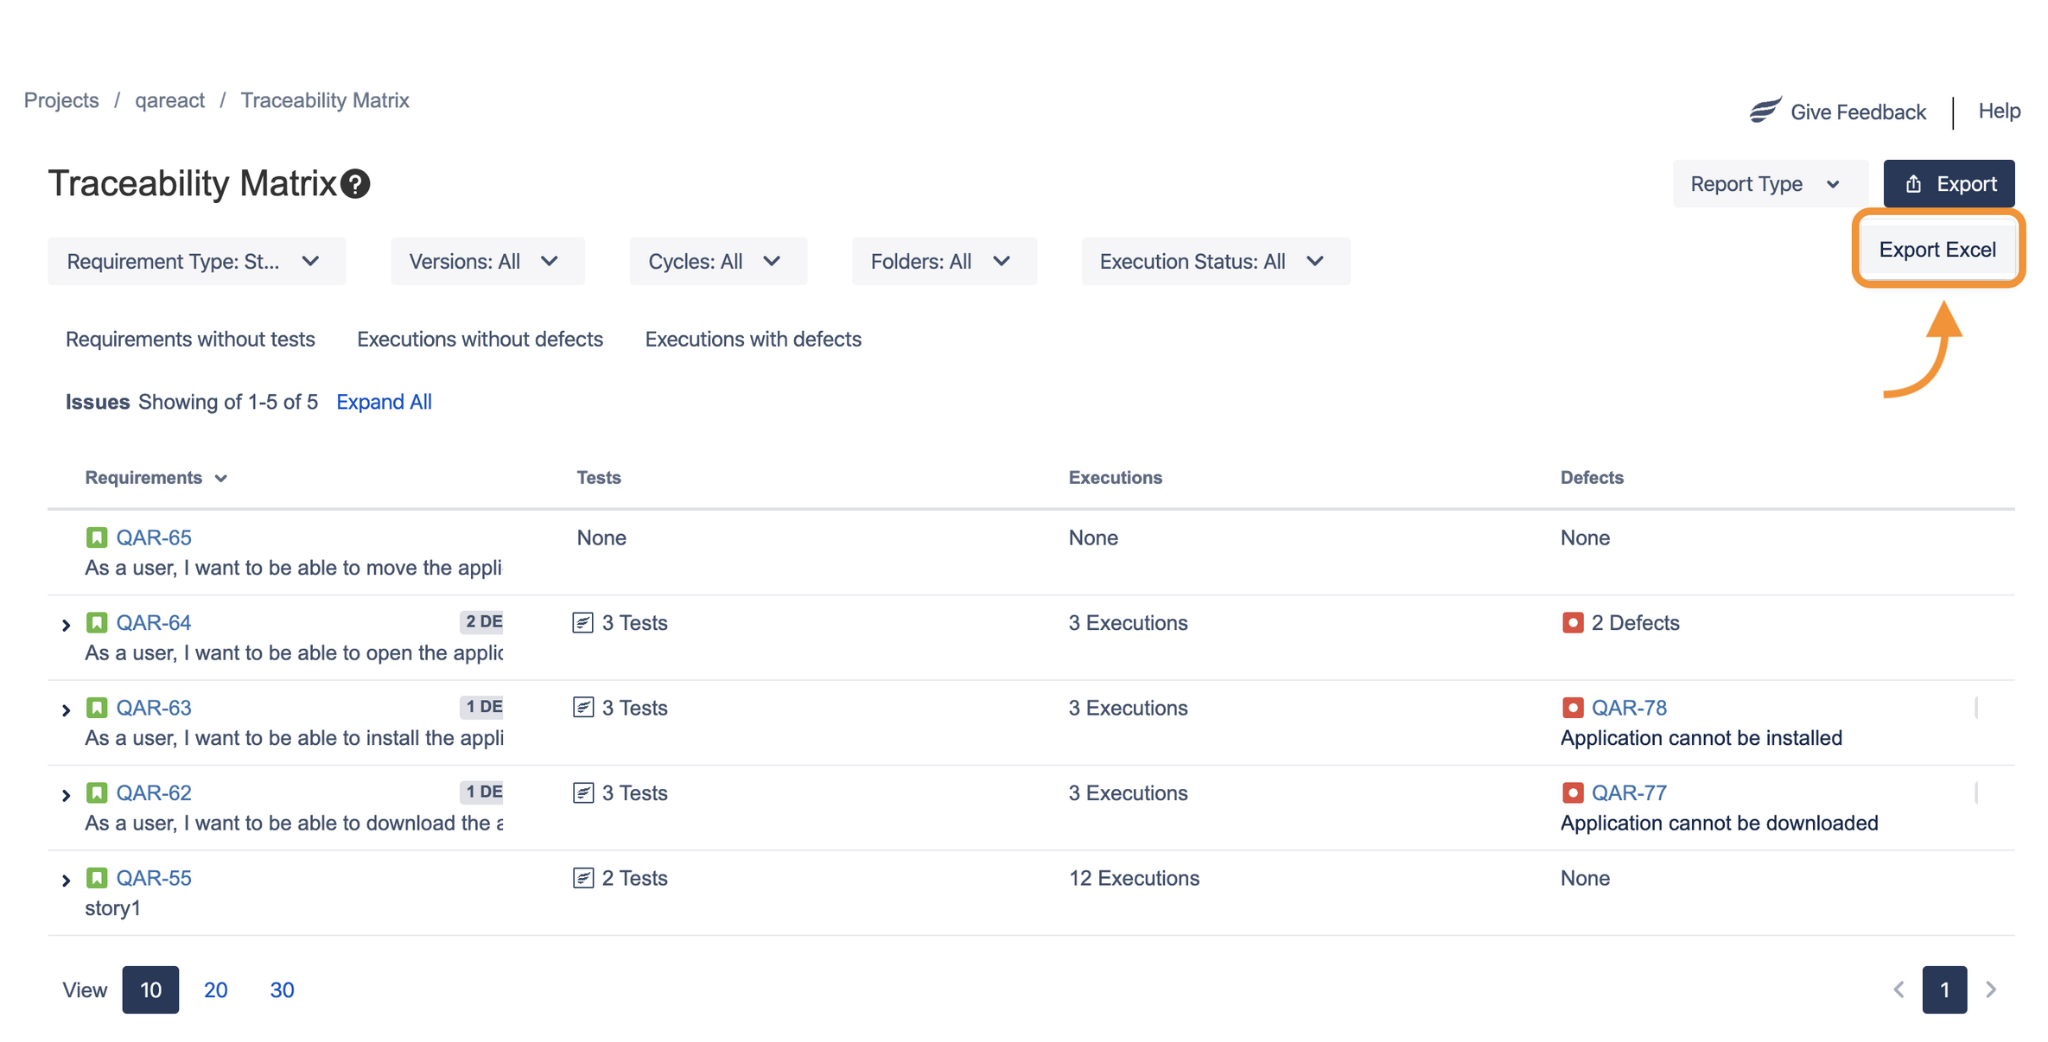Expand the QAR-62 requirement row
The height and width of the screenshot is (1042, 2048).
(x=66, y=795)
